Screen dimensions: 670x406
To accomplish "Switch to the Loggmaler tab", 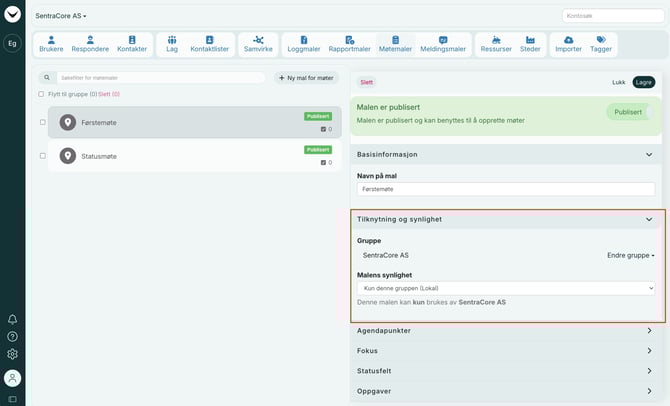I will [x=302, y=44].
